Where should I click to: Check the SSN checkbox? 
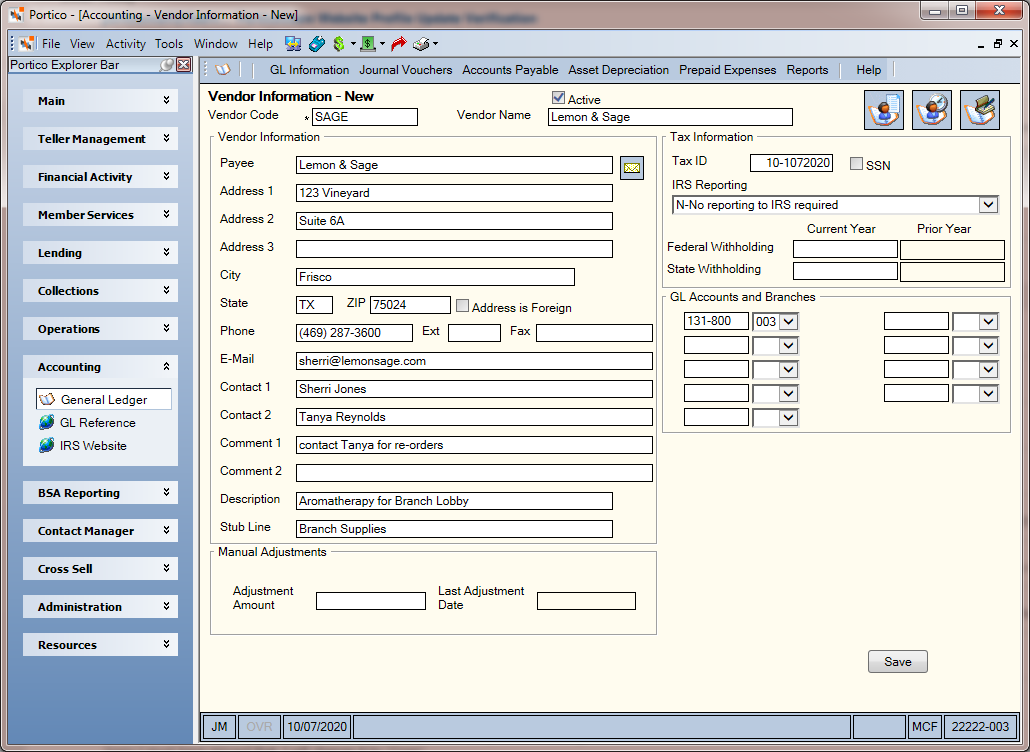[856, 164]
